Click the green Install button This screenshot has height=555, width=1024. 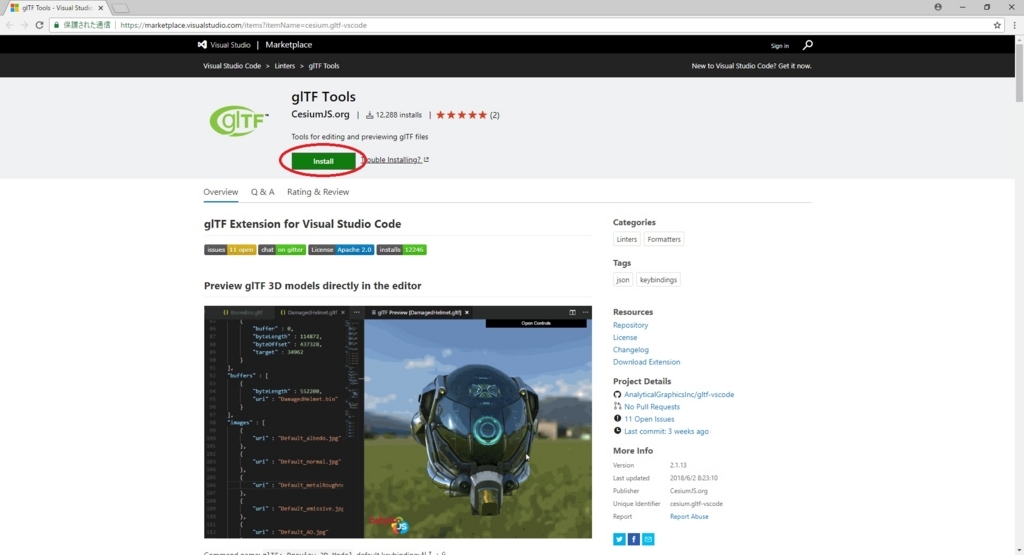pos(323,161)
